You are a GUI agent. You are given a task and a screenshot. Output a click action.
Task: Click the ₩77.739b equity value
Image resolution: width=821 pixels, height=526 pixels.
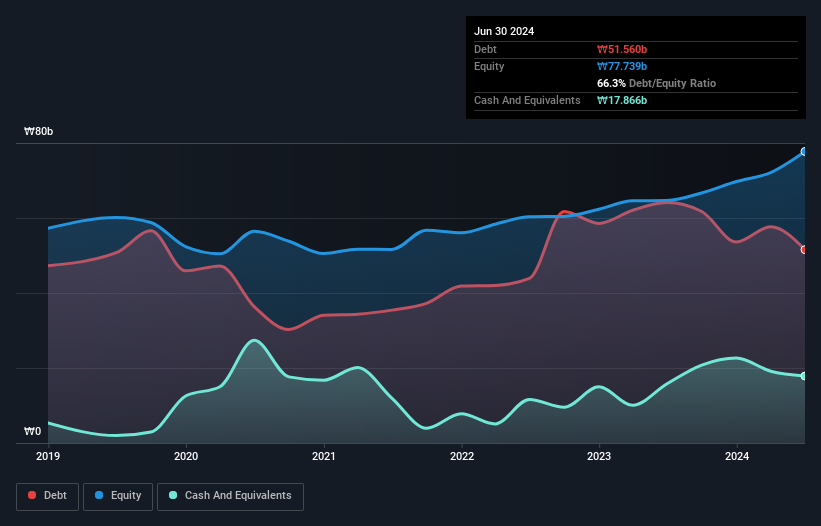[x=622, y=66]
